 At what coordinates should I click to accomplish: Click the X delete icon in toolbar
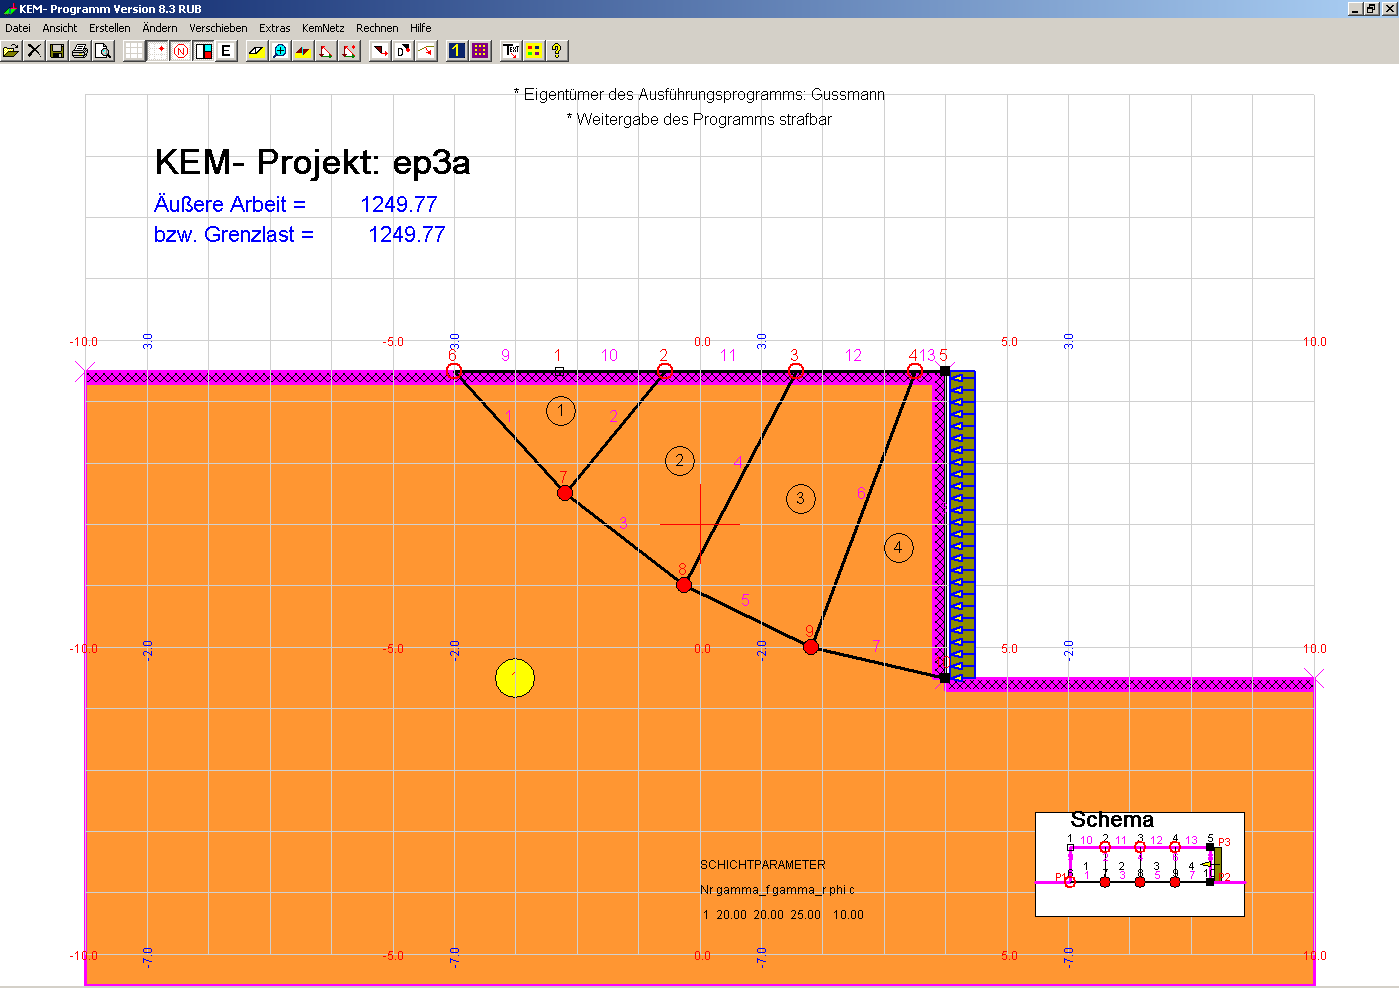pyautogui.click(x=34, y=50)
